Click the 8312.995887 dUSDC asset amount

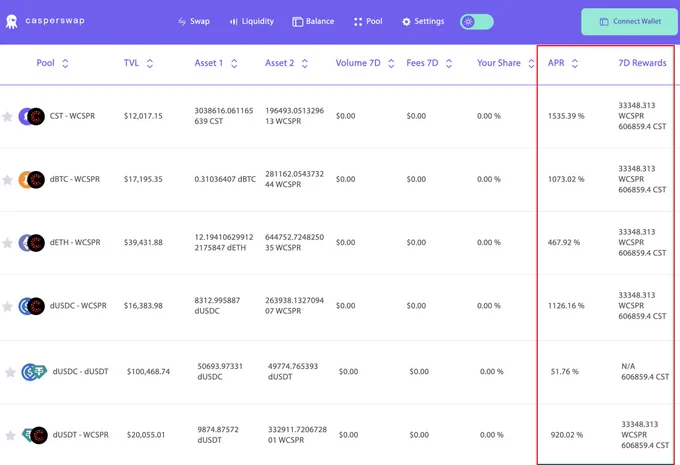click(x=217, y=305)
